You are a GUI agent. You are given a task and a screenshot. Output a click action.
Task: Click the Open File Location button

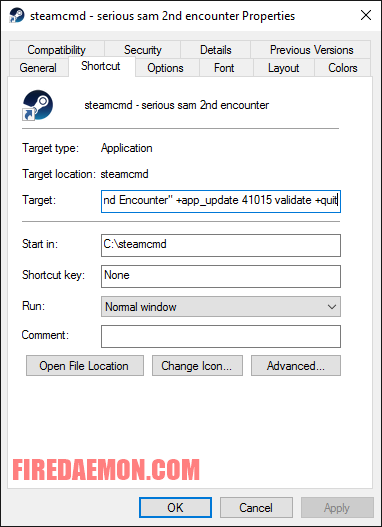tap(85, 366)
